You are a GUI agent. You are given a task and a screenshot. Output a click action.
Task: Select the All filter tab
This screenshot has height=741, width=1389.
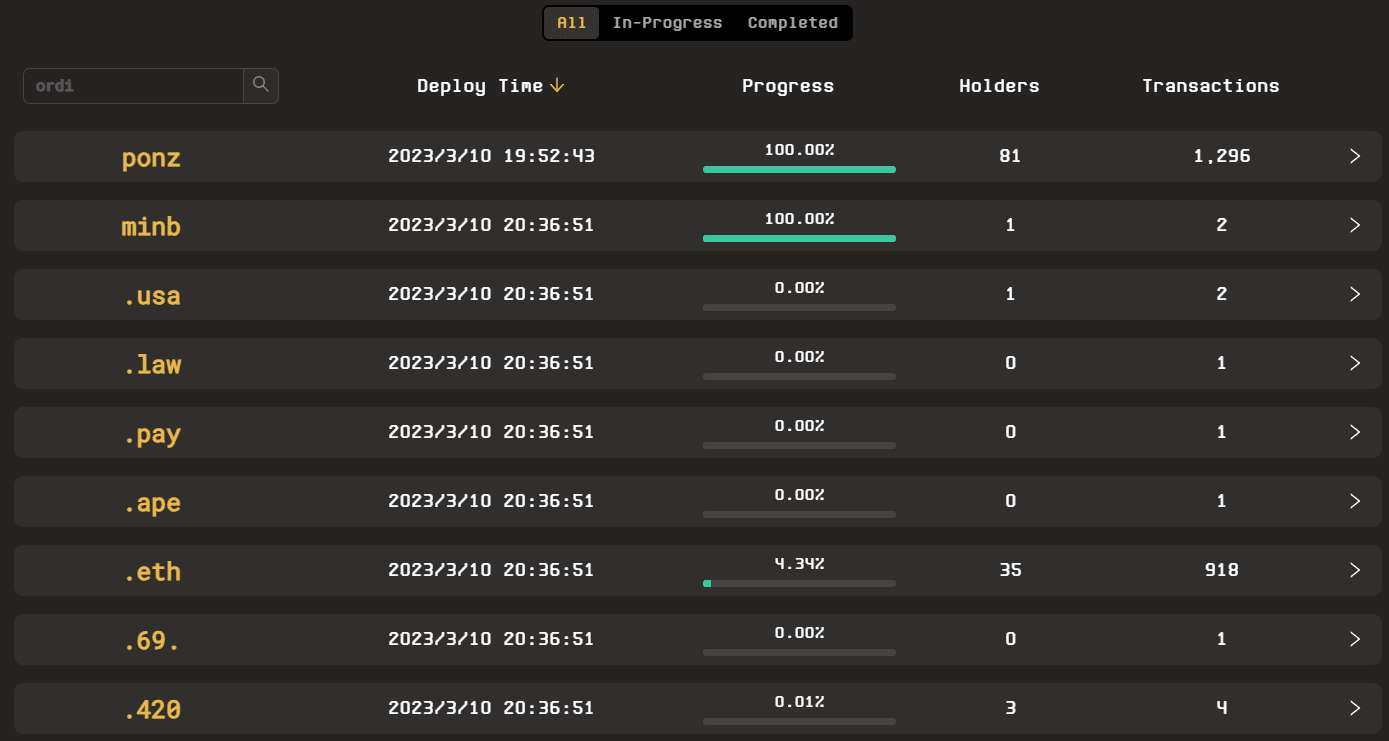click(572, 23)
